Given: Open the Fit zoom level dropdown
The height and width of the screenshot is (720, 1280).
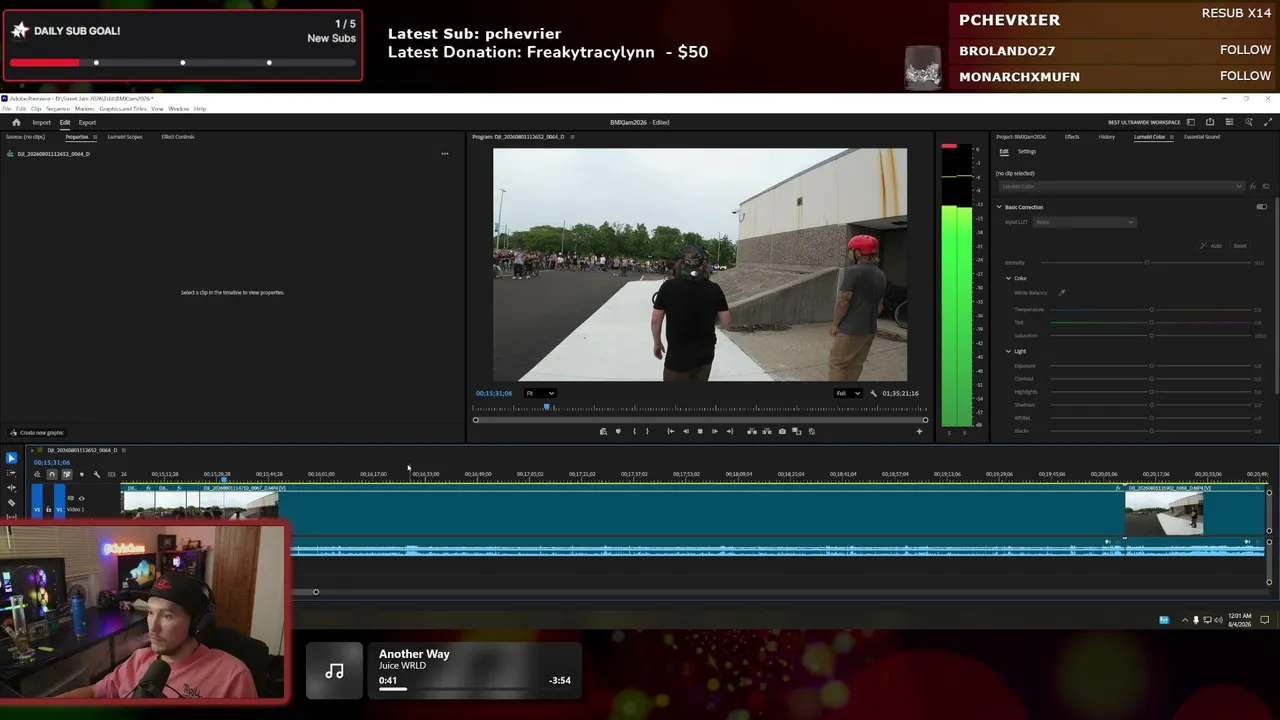Looking at the screenshot, I should pyautogui.click(x=540, y=393).
